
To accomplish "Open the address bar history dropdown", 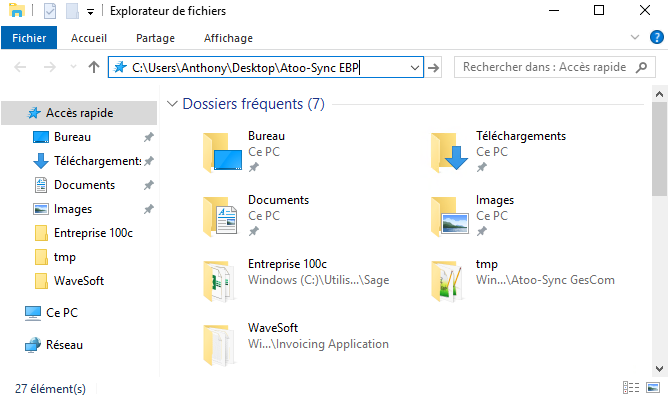I will (x=414, y=67).
